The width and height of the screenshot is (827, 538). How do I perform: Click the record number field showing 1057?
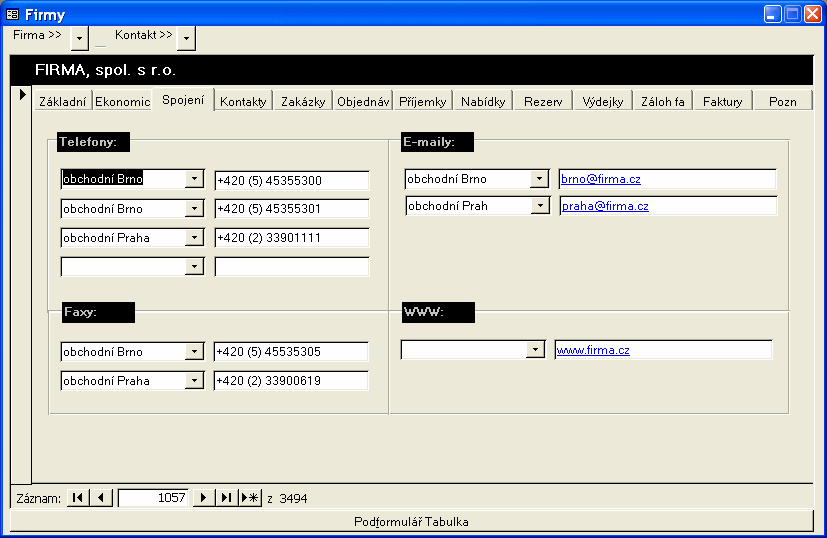pyautogui.click(x=153, y=498)
